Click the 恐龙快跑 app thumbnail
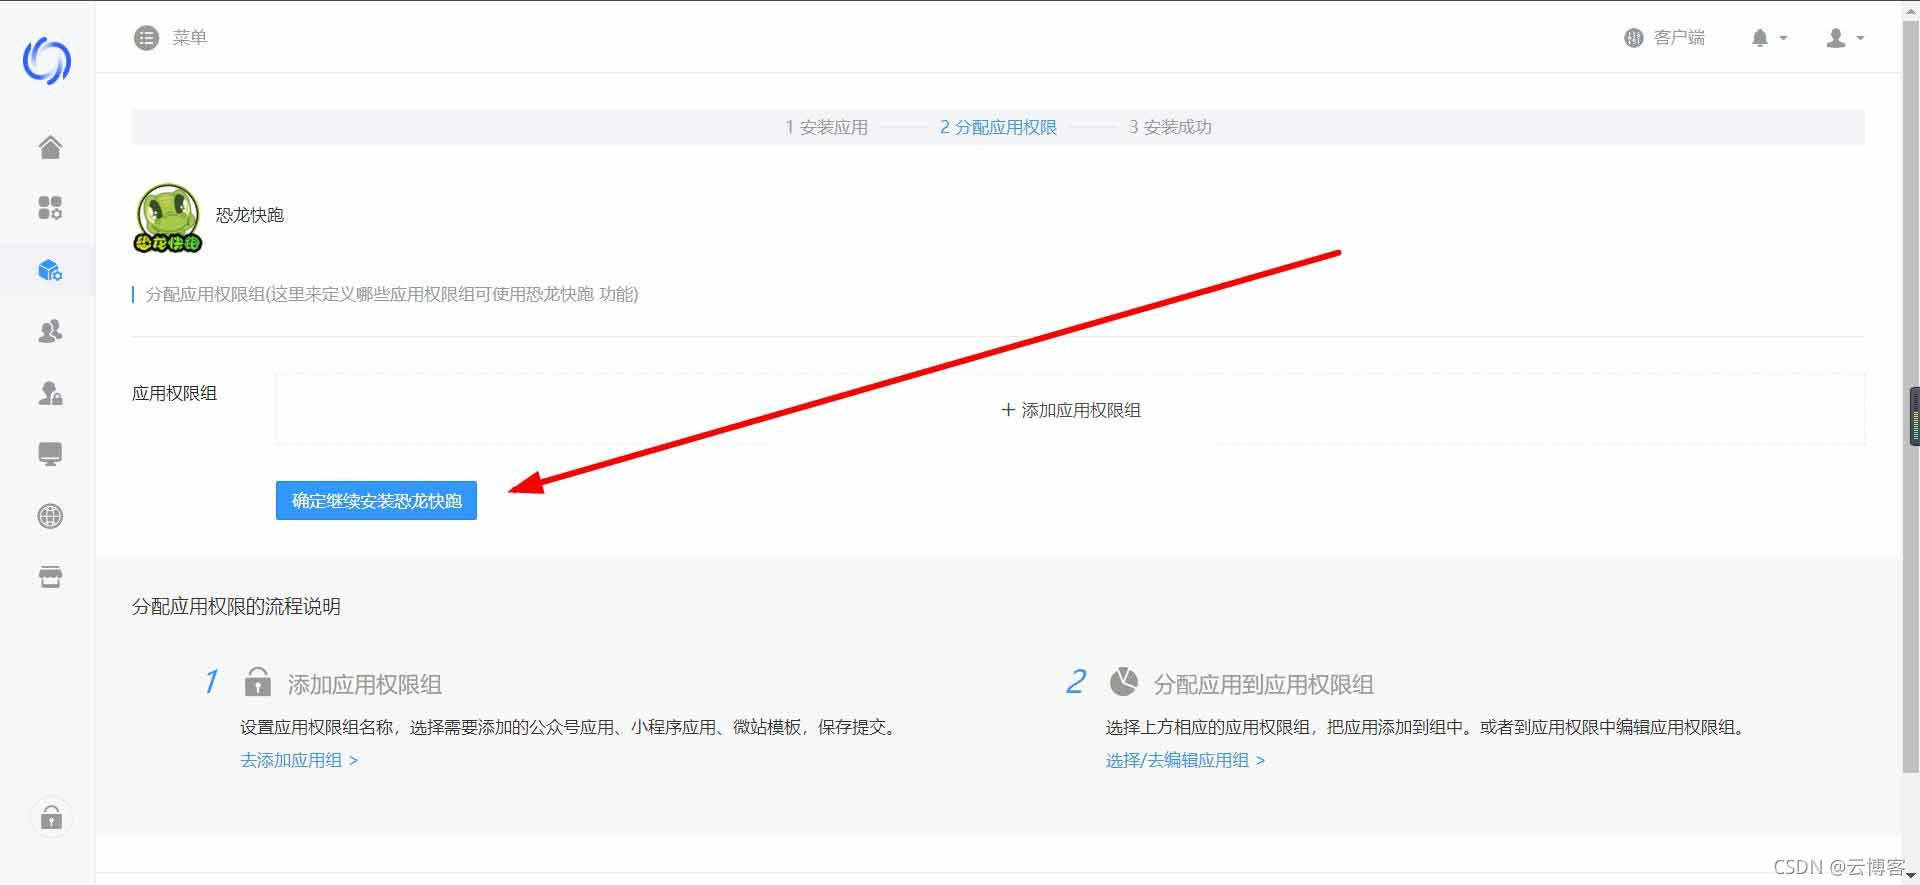The image size is (1920, 885). click(x=168, y=217)
